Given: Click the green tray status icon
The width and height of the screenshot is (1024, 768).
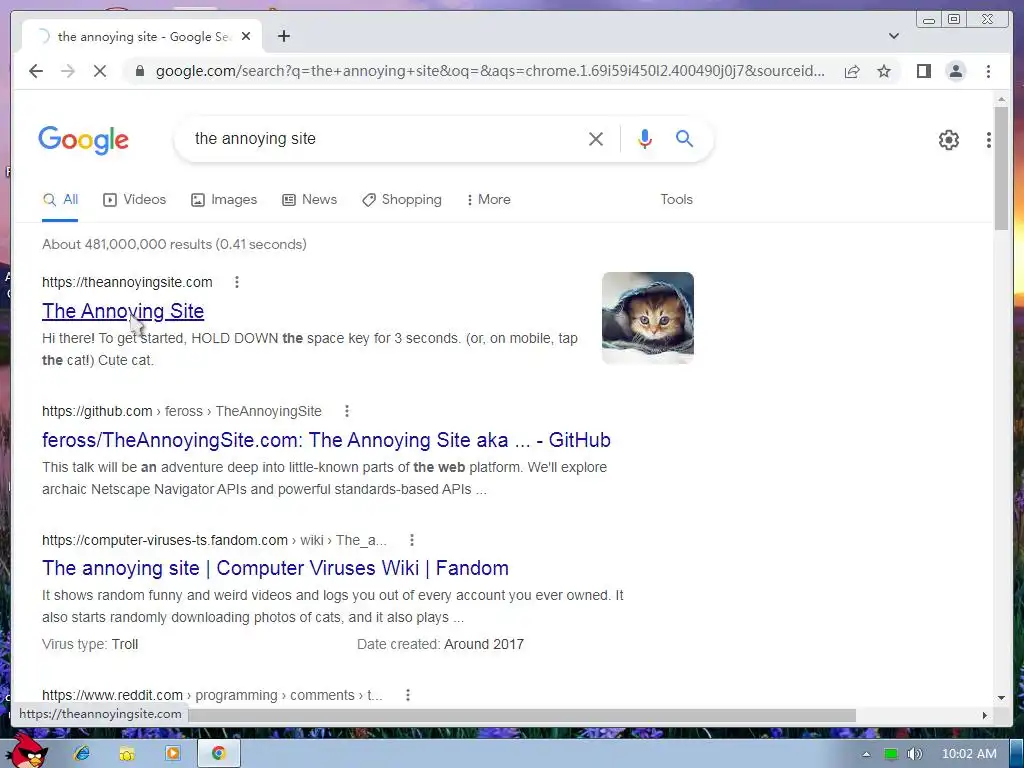Looking at the screenshot, I should [x=890, y=754].
